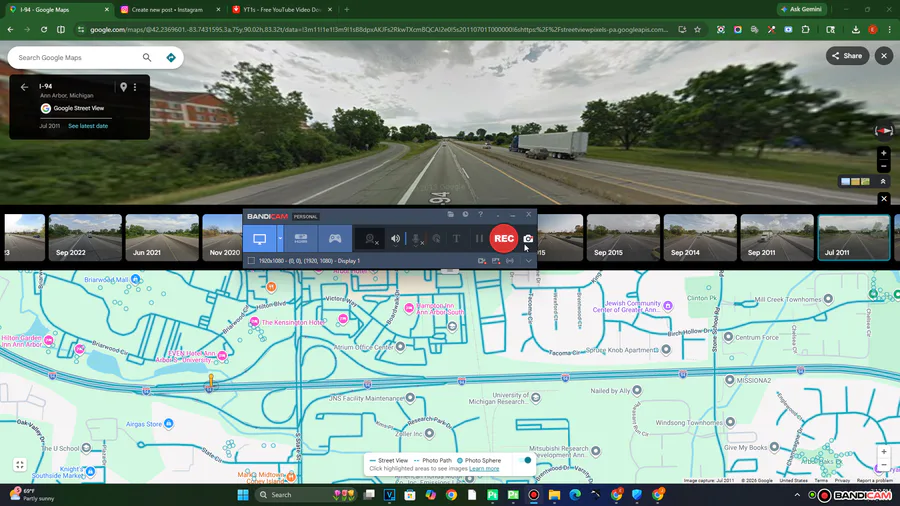Zoom in Street View with plus button
This screenshot has width=900, height=506.
pos(884,153)
